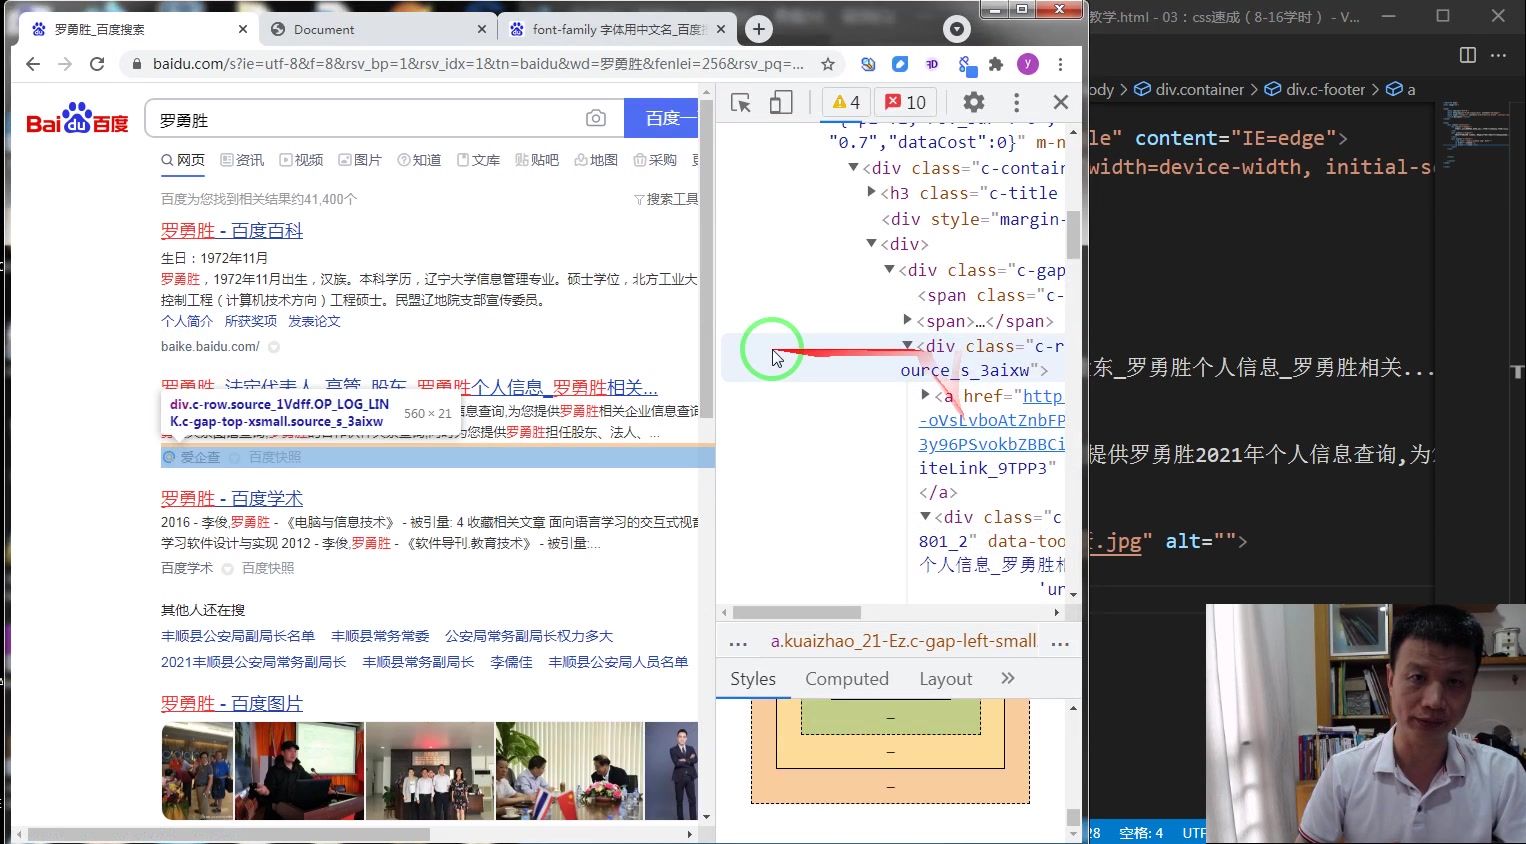The height and width of the screenshot is (844, 1526).
Task: Bookmark this page with star icon
Action: tap(828, 64)
